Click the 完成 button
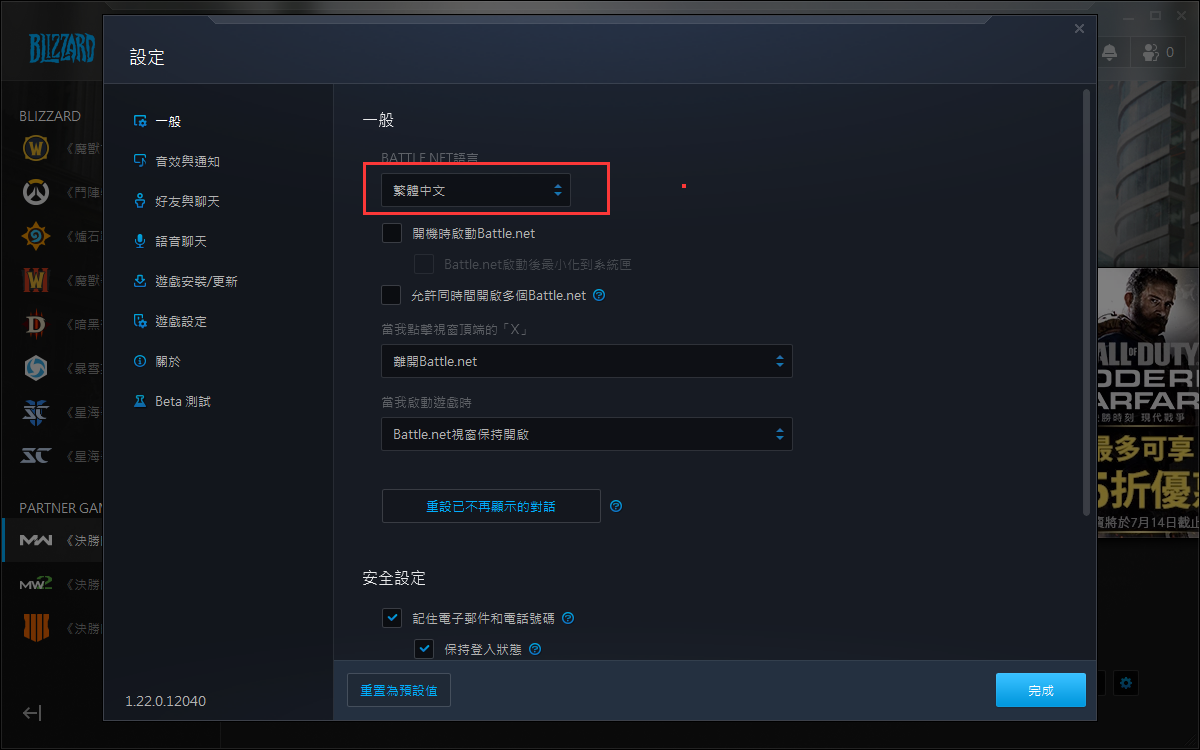1200x750 pixels. 1041,690
